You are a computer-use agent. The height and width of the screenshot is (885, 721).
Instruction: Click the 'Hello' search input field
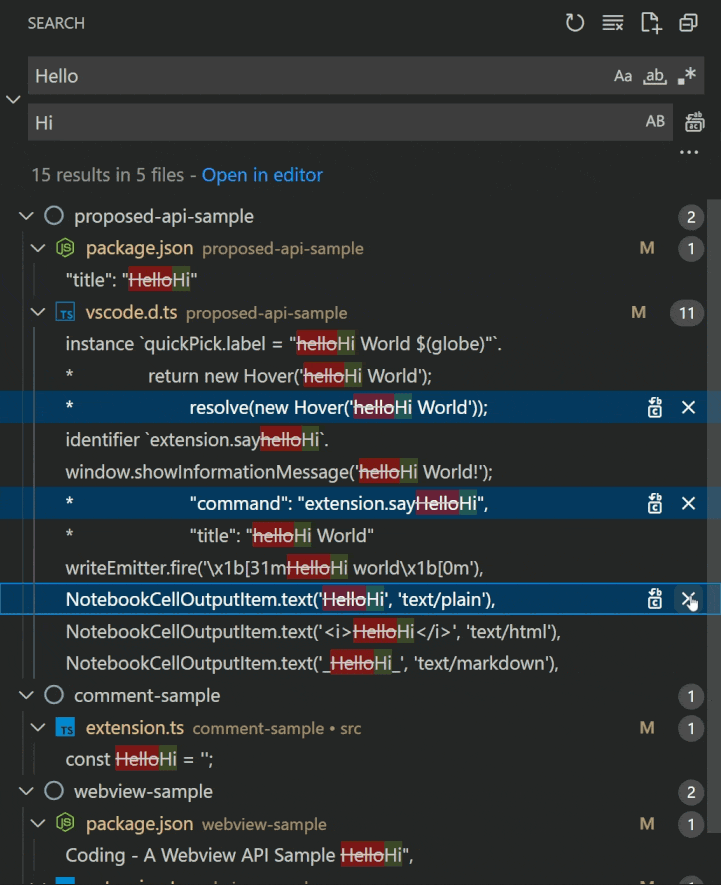pos(320,76)
